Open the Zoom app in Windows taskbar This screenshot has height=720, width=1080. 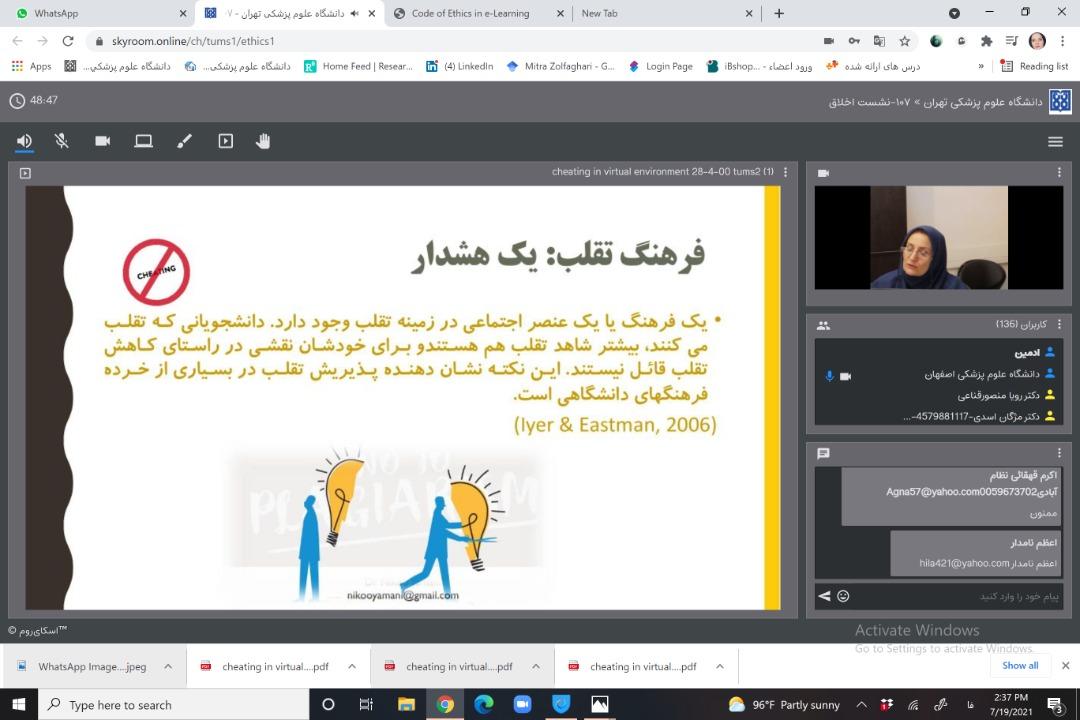pos(522,705)
